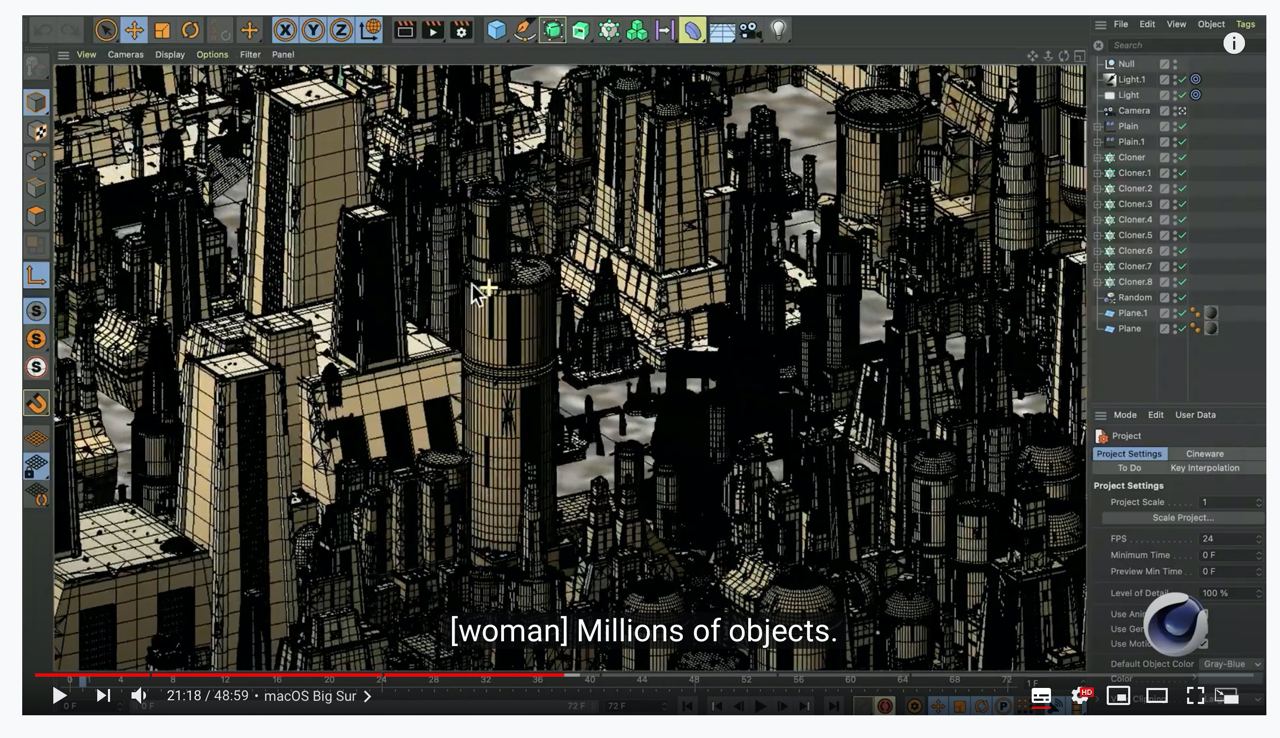The width and height of the screenshot is (1280, 738).
Task: Open Object Manager Tags menu
Action: [1245, 24]
